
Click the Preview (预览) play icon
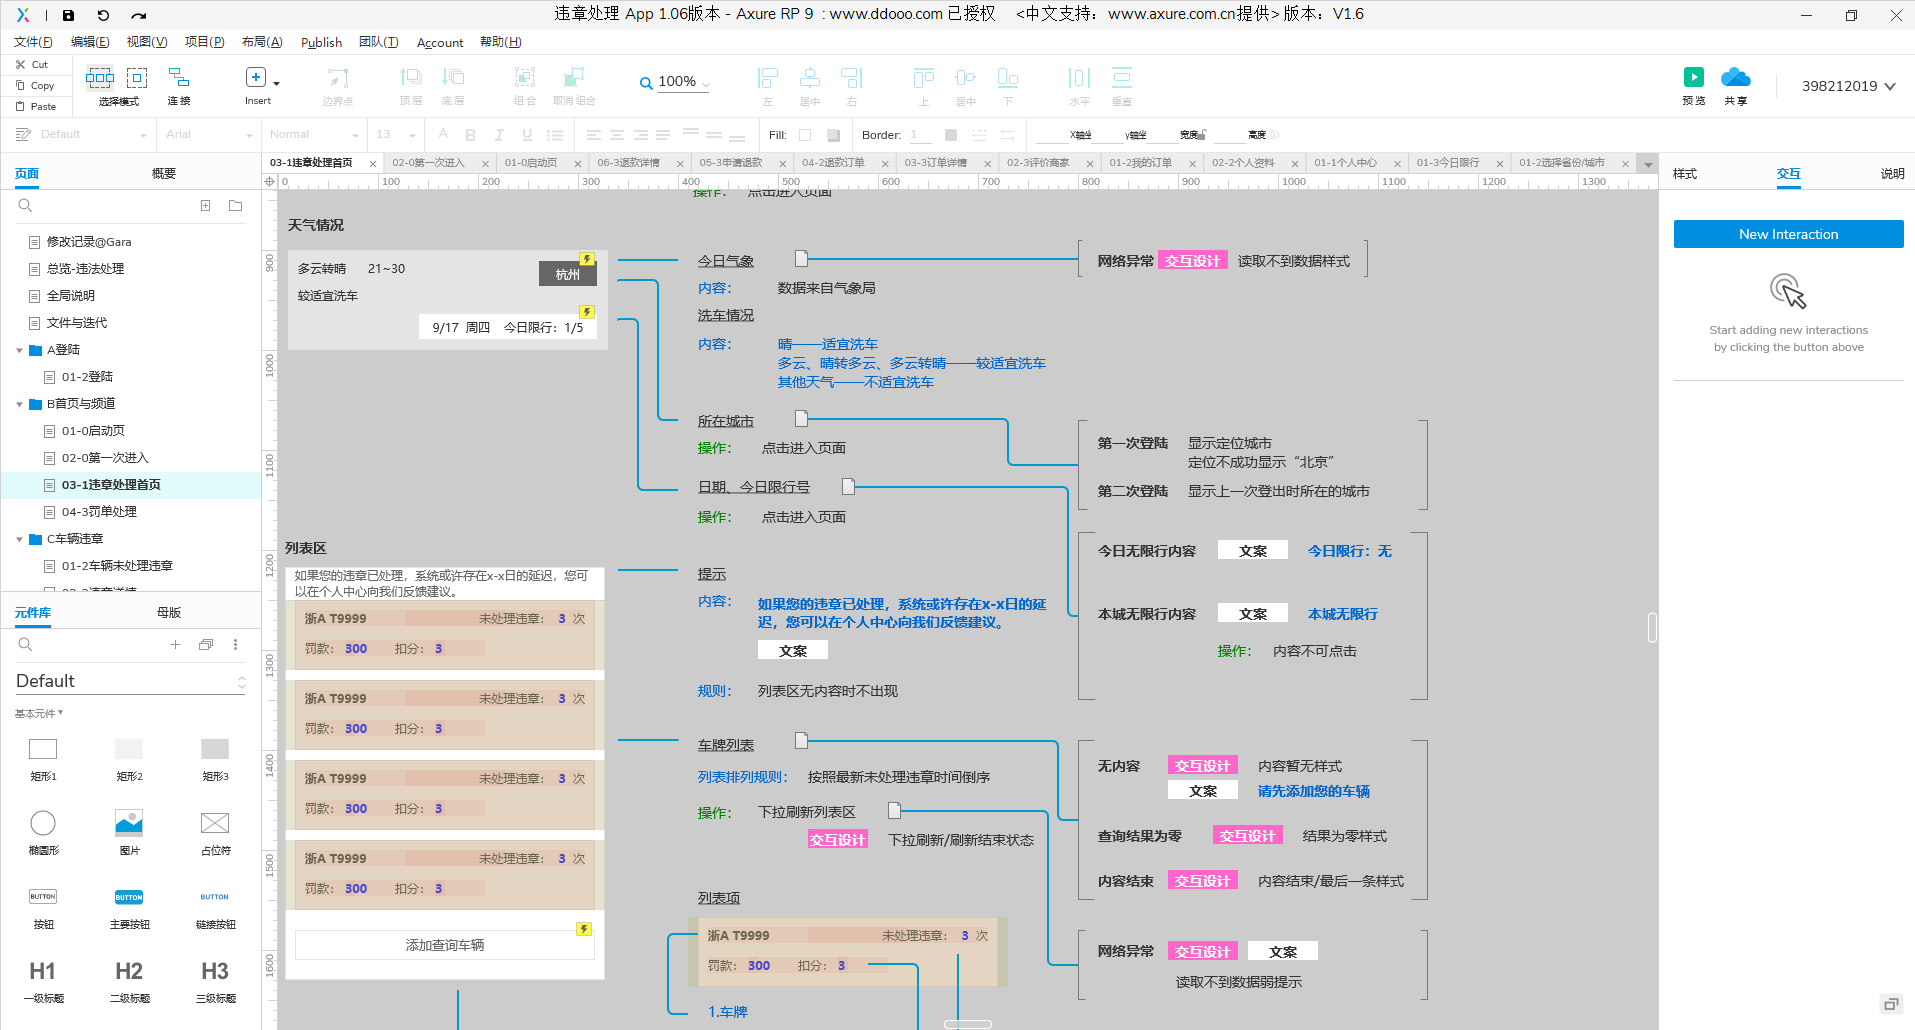coord(1693,78)
